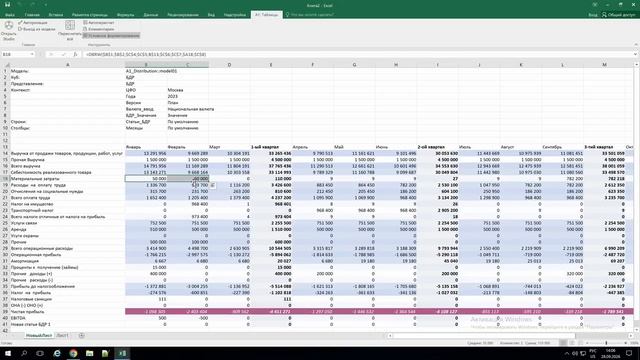Open the Разметка страницы tab

pos(90,15)
